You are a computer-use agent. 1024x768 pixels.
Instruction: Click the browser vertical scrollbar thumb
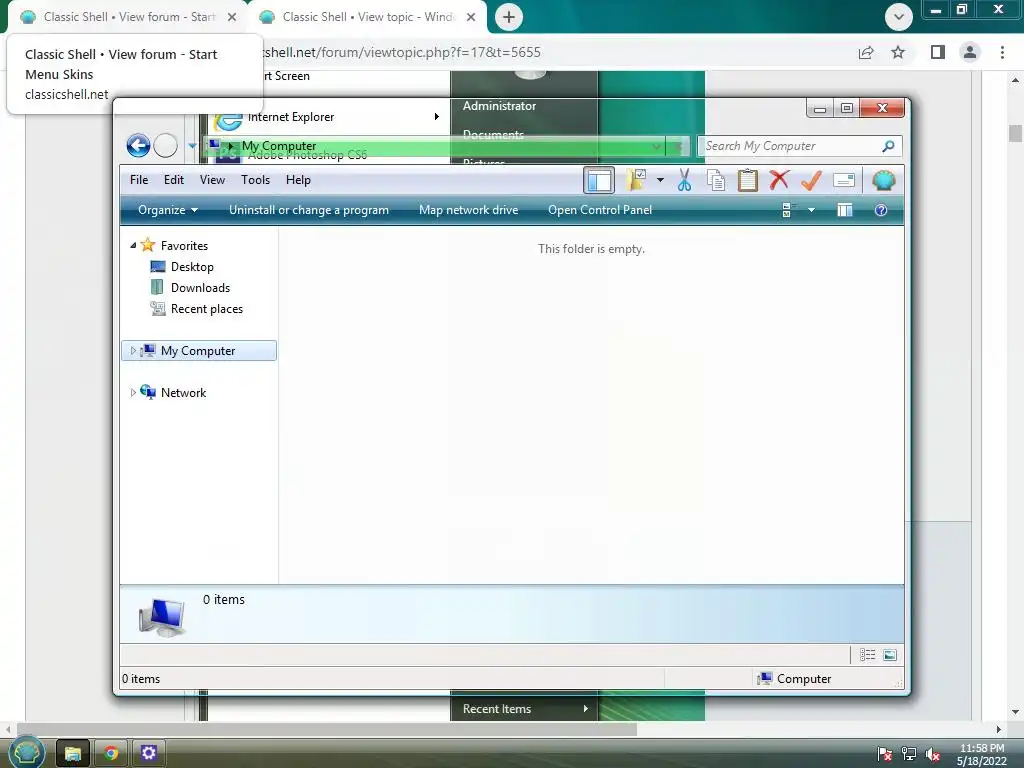click(1015, 133)
